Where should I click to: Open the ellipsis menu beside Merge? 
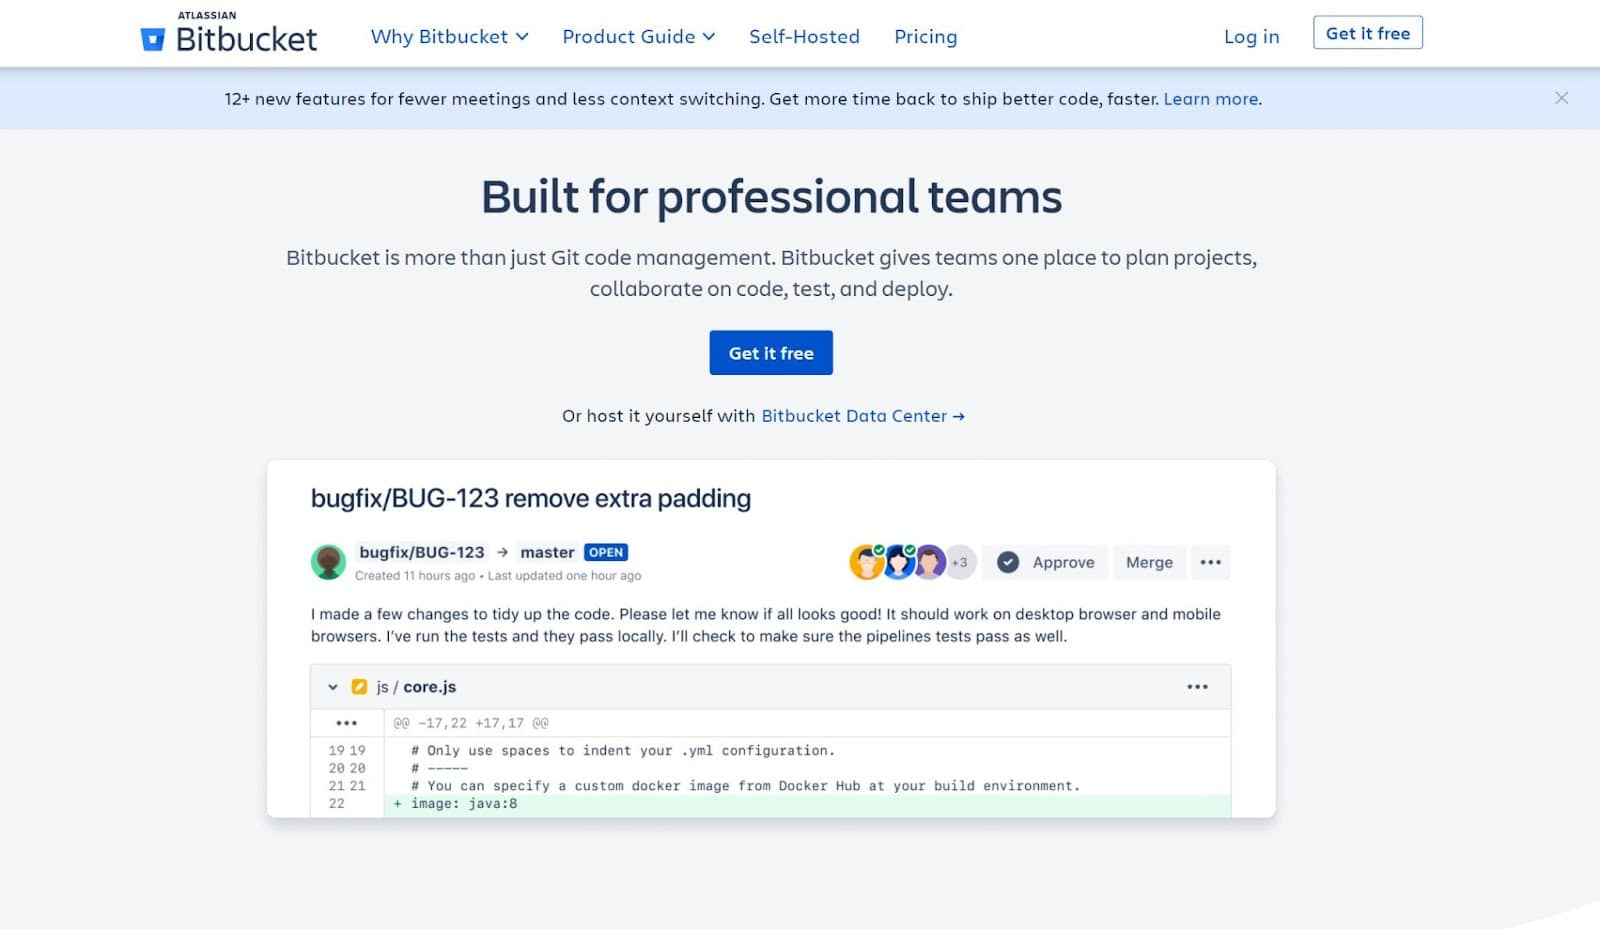click(1211, 562)
